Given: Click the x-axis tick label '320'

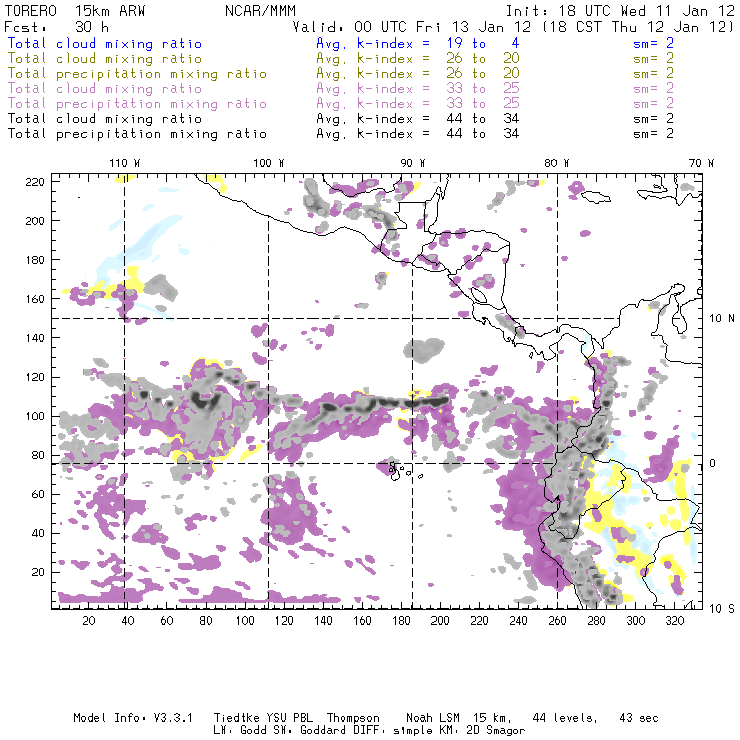Looking at the screenshot, I should tap(674, 621).
